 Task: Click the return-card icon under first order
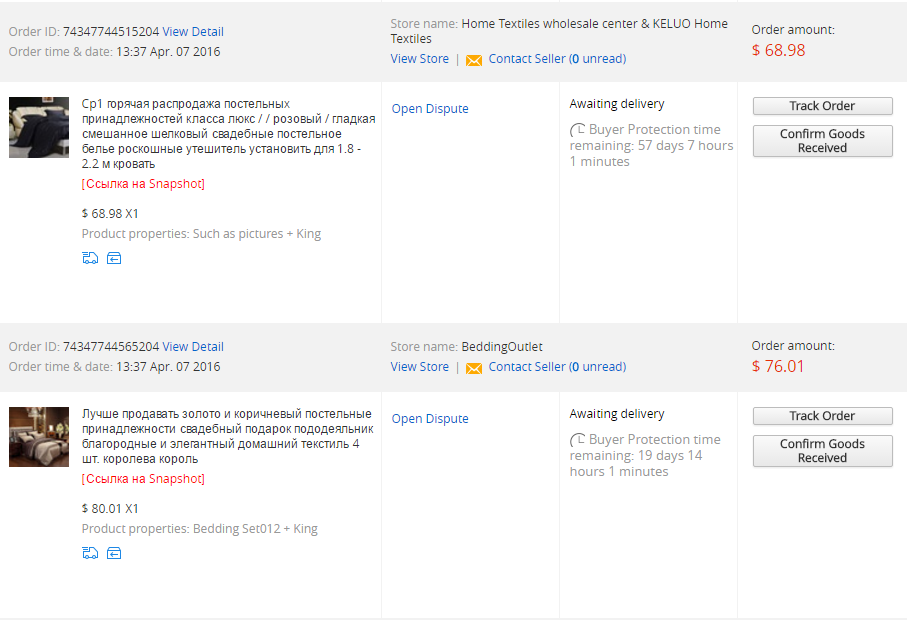pos(114,258)
